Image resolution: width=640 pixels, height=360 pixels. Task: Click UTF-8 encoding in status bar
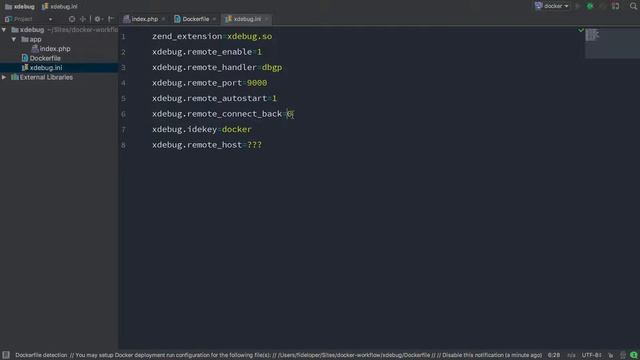(x=591, y=355)
